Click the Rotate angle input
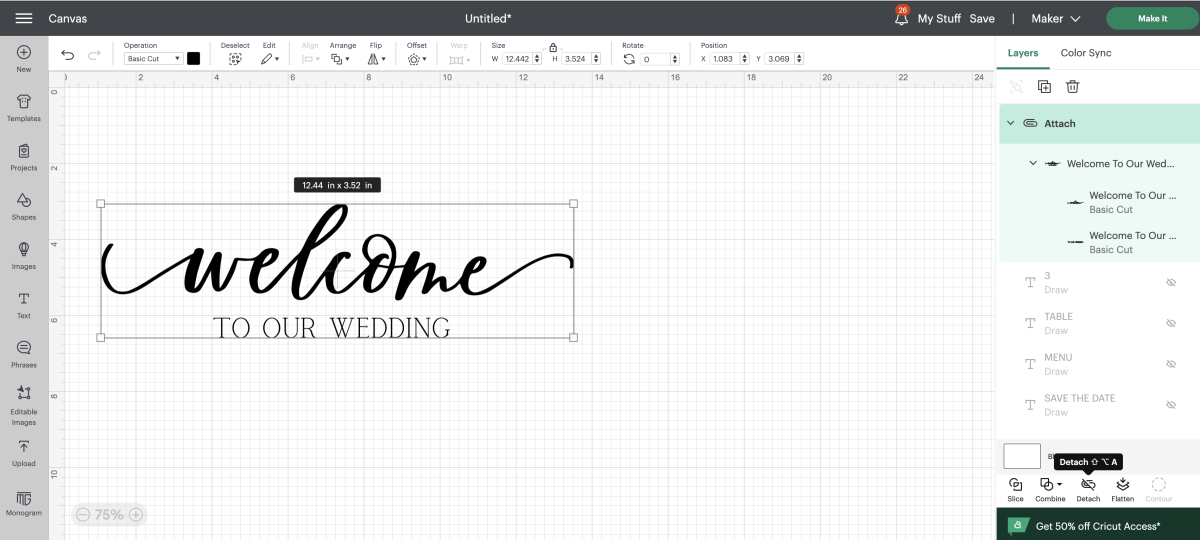The height and width of the screenshot is (540, 1200). tap(658, 59)
